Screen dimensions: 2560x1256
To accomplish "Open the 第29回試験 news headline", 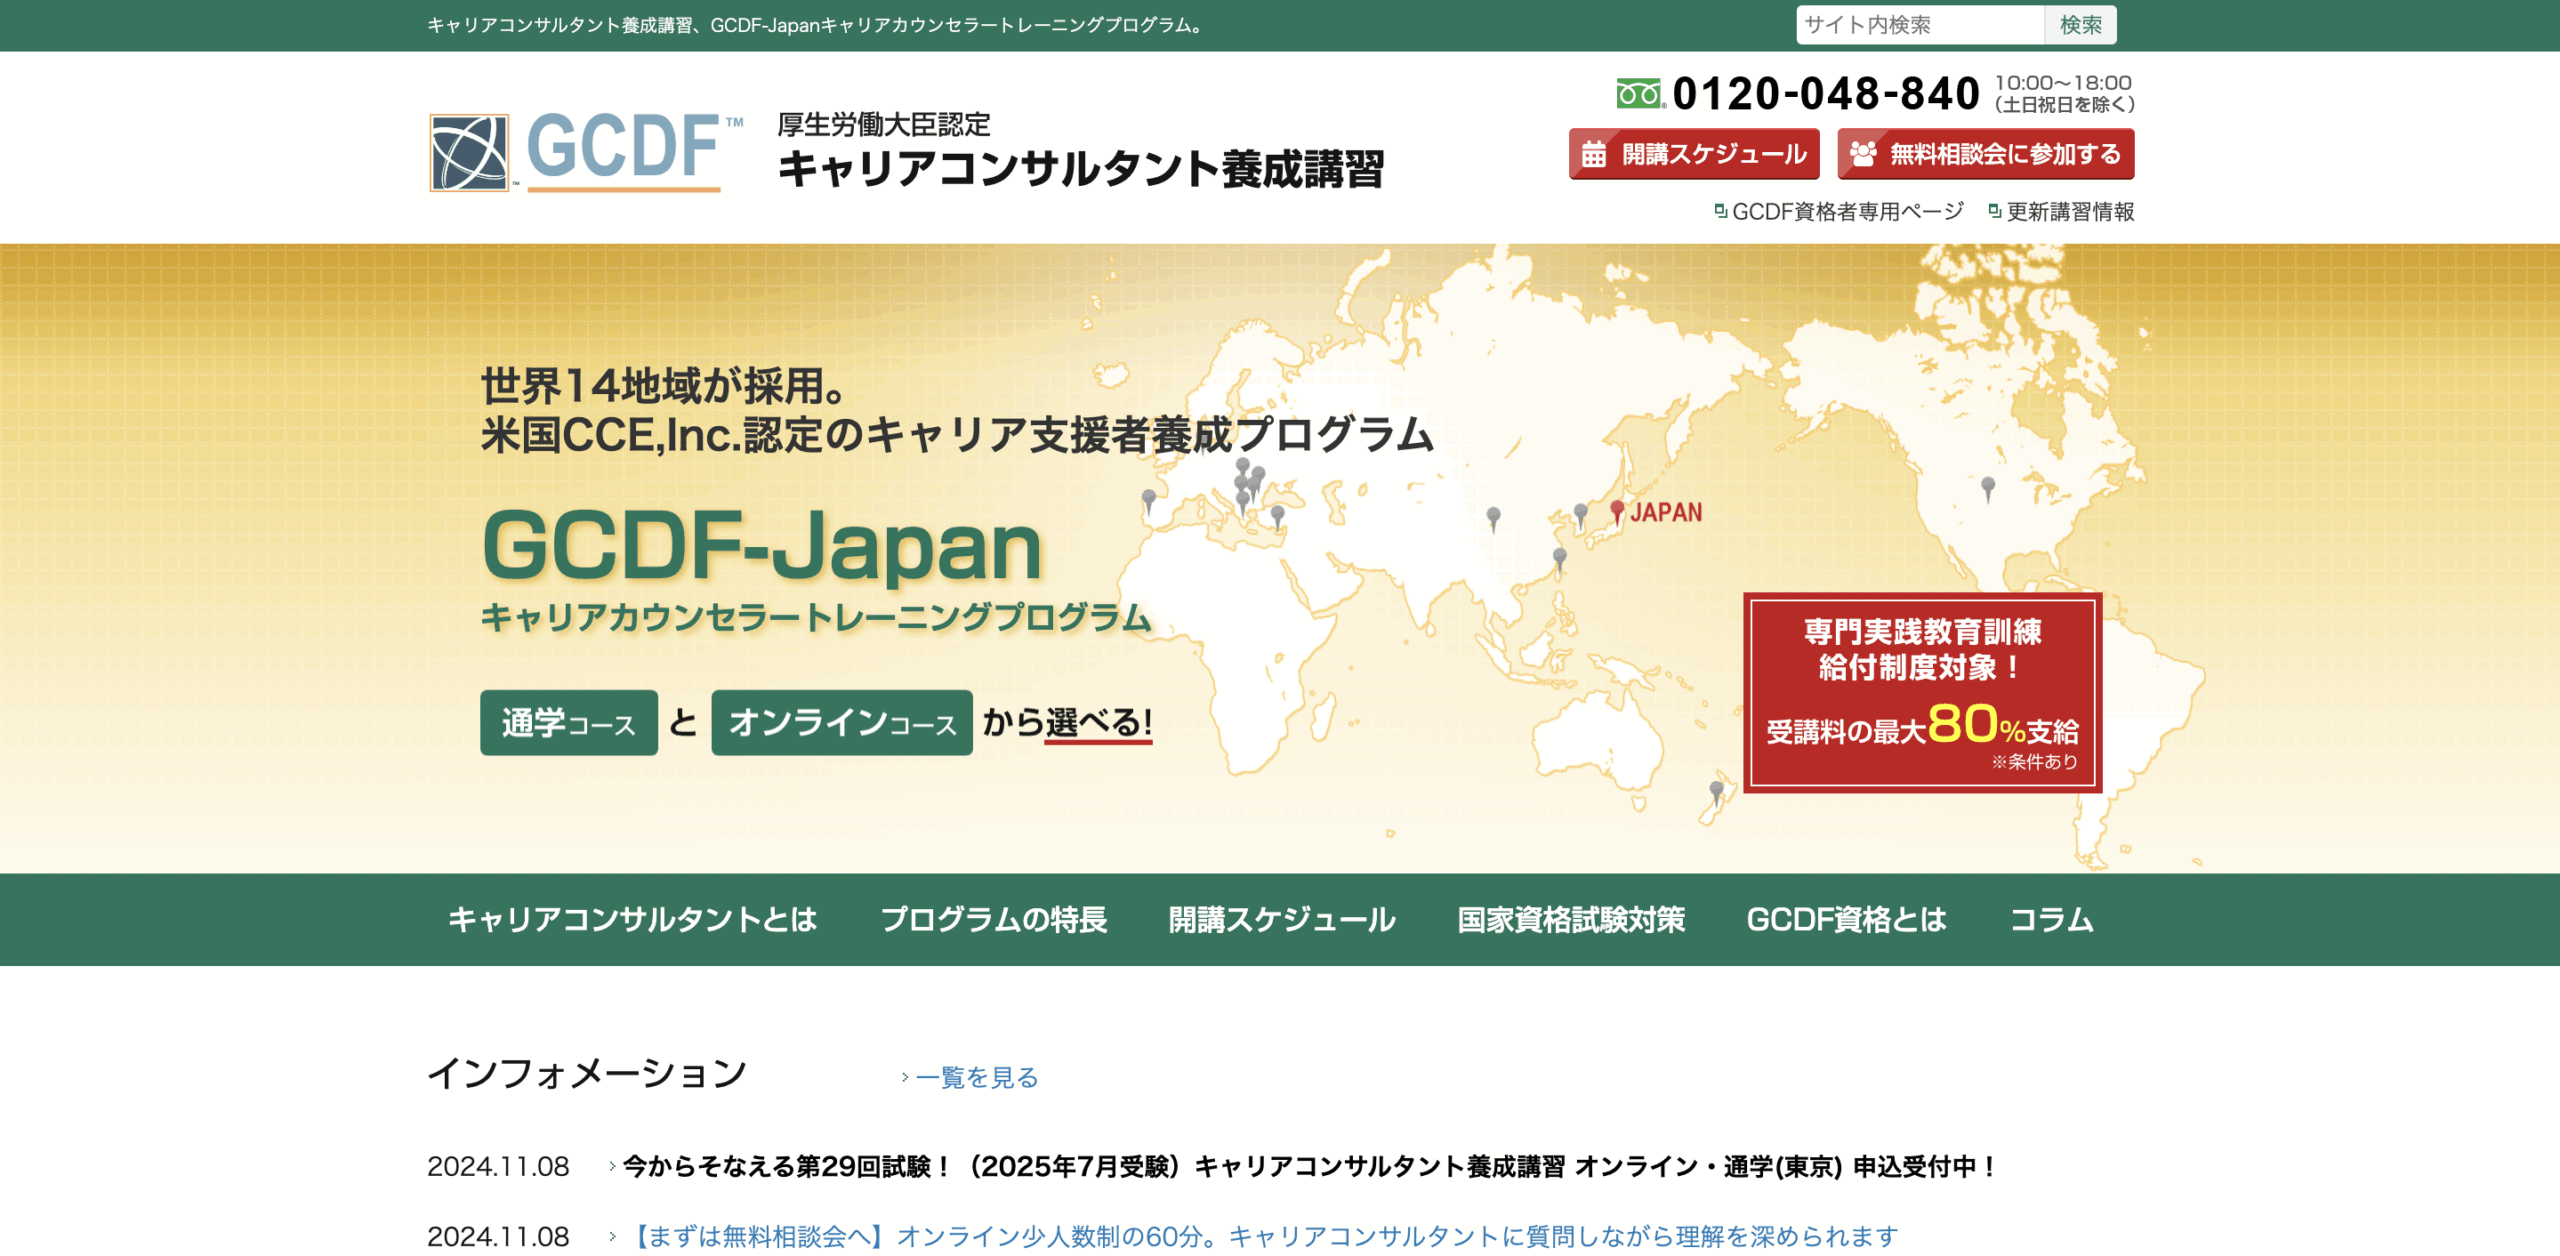I will (x=1308, y=1166).
